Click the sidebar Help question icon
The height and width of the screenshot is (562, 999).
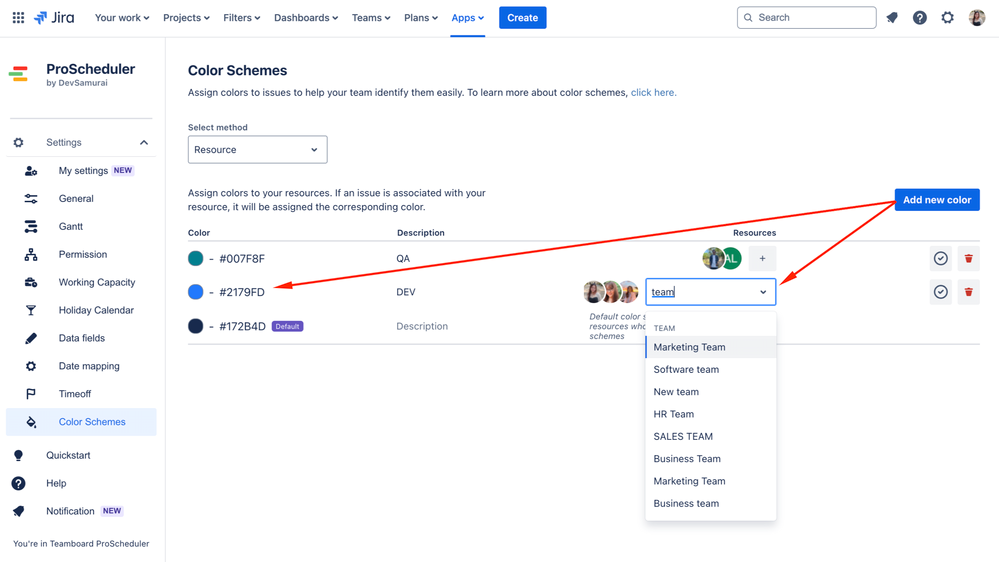tap(18, 484)
